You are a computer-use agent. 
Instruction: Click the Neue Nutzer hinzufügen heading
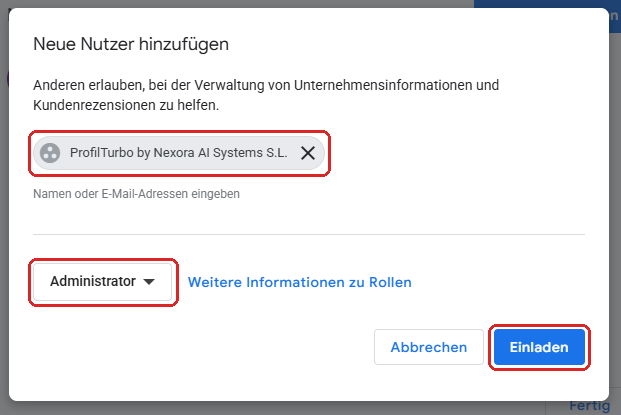pos(131,44)
